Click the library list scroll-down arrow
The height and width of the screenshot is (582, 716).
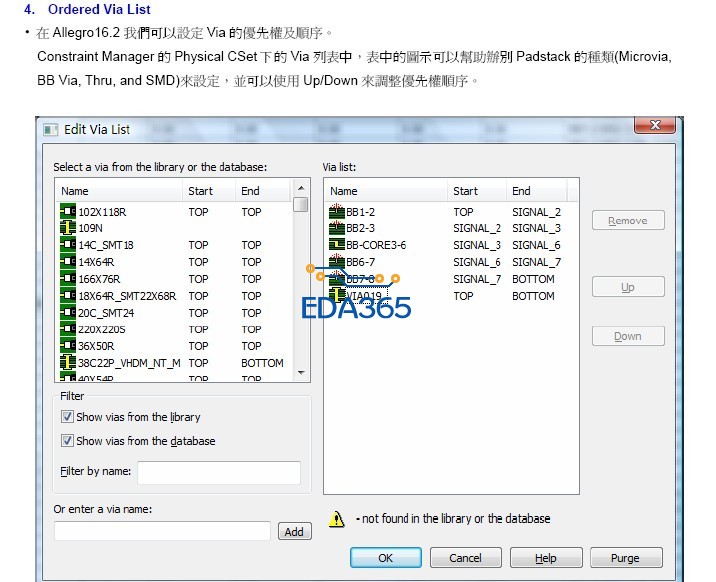click(301, 373)
